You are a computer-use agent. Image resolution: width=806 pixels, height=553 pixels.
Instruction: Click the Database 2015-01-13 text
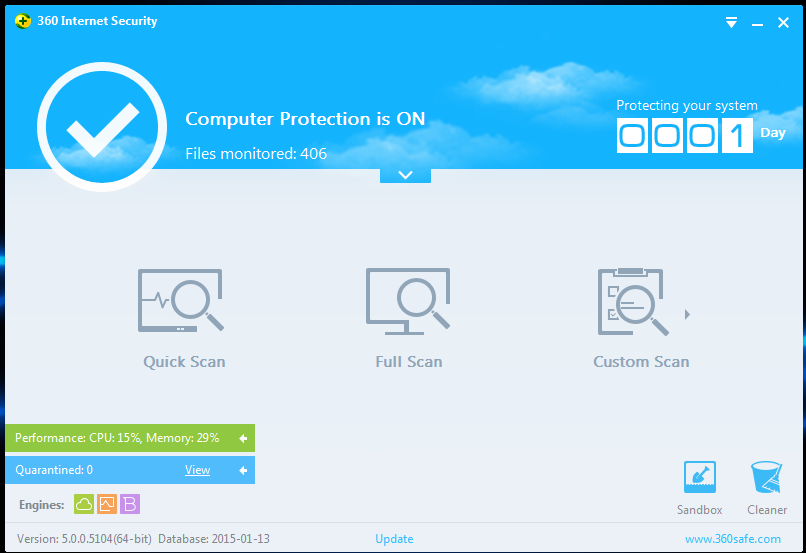click(214, 539)
